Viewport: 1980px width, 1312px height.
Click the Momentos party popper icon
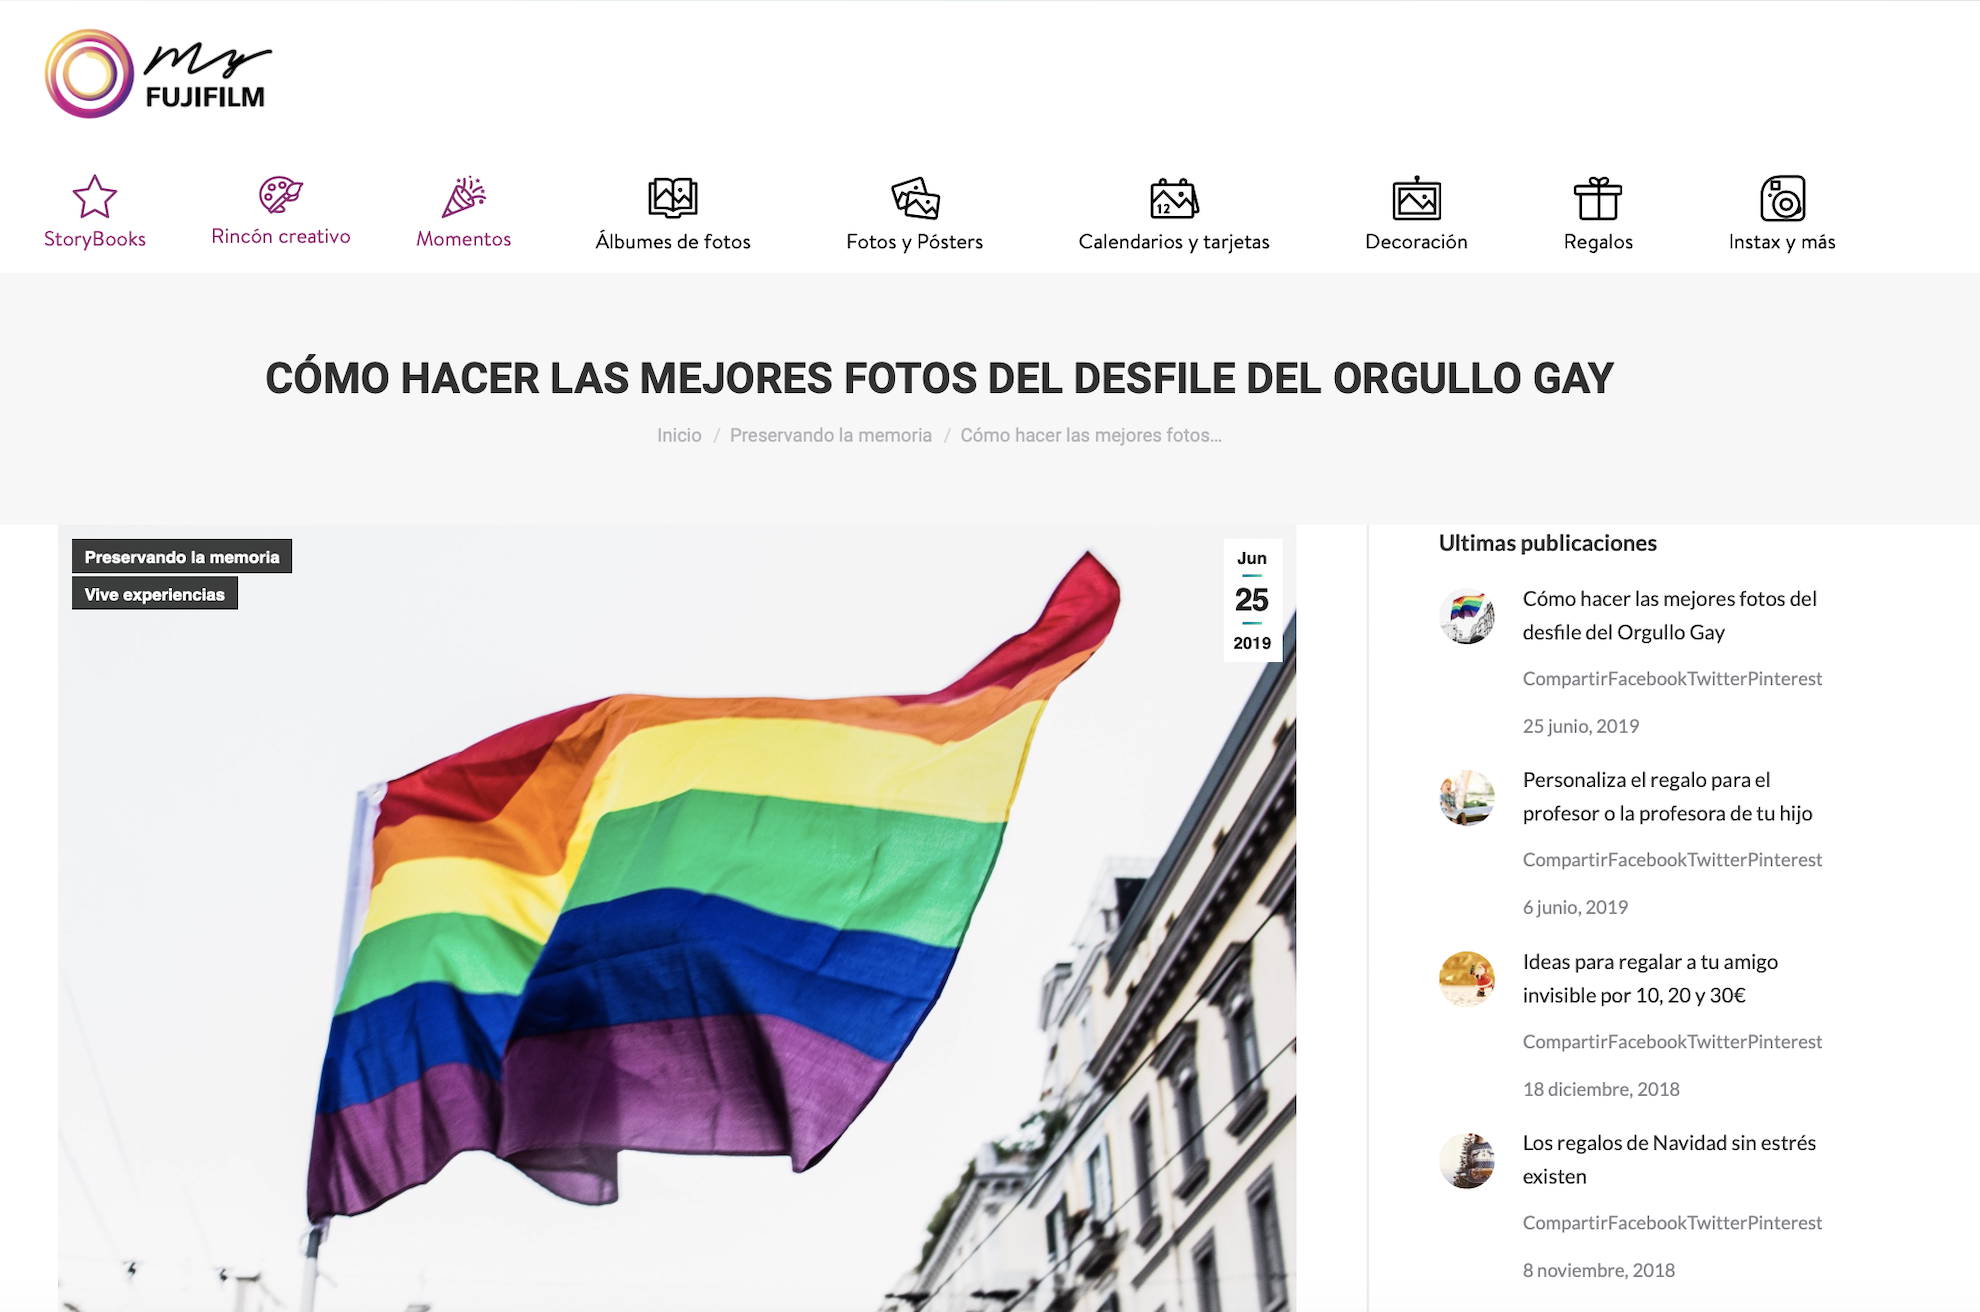click(464, 197)
